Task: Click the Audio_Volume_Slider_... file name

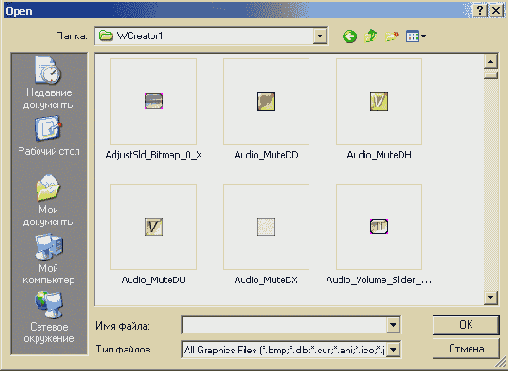Action: (379, 280)
